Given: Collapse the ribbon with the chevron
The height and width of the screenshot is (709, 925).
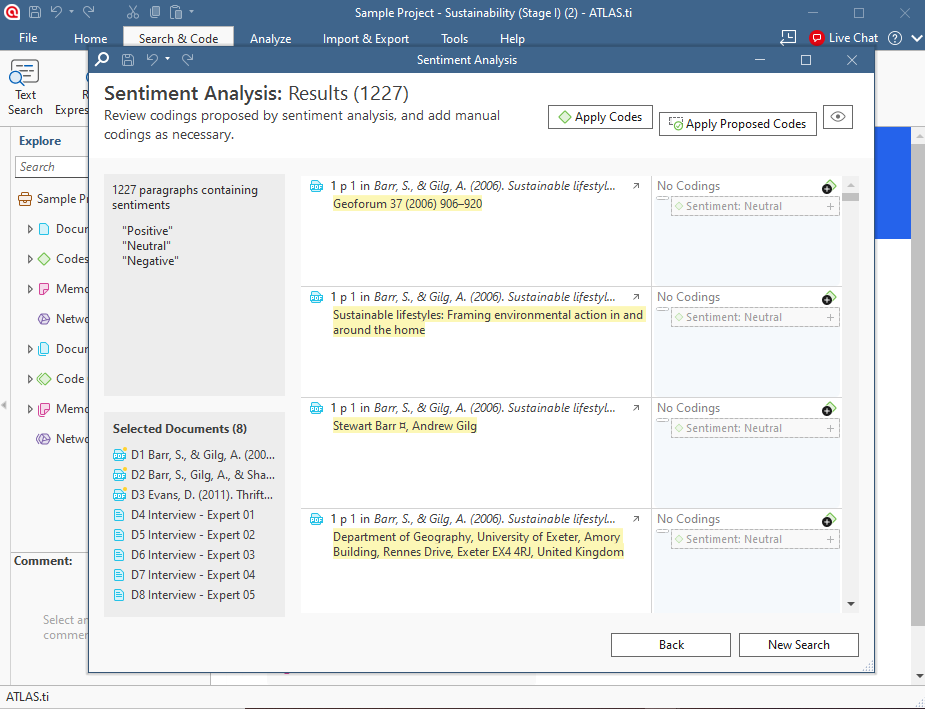Looking at the screenshot, I should (x=916, y=38).
